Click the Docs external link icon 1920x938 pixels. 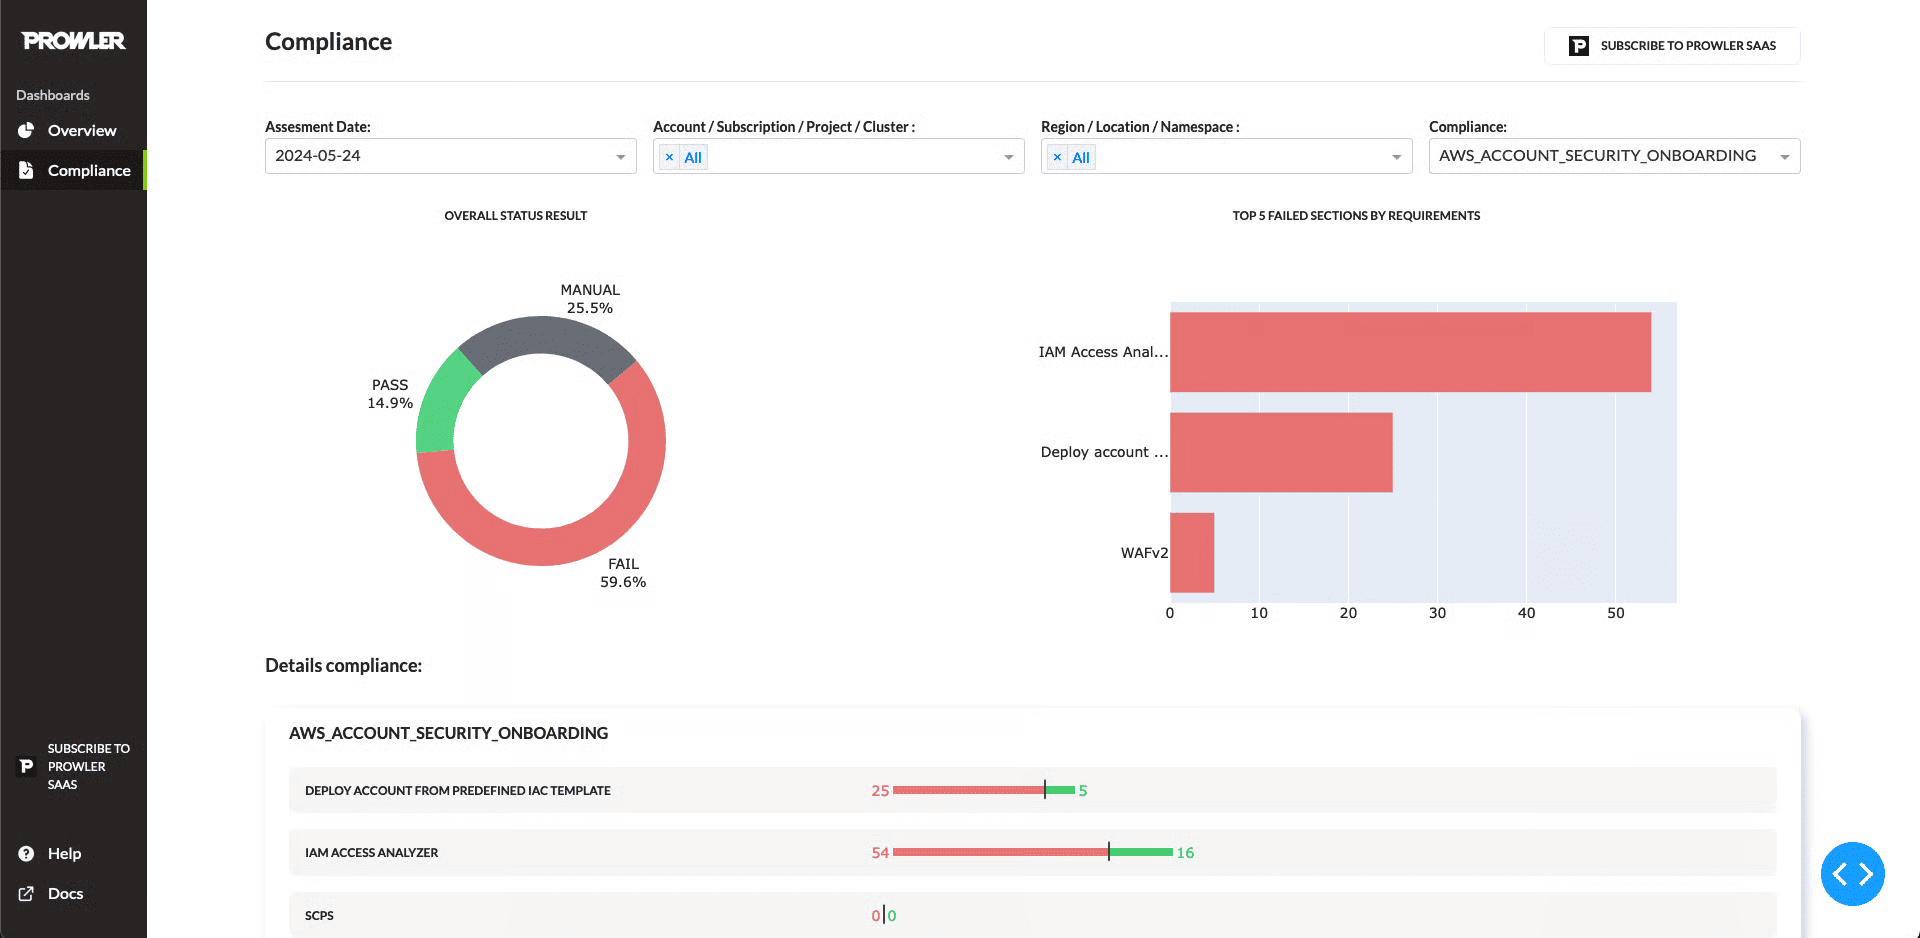click(27, 893)
